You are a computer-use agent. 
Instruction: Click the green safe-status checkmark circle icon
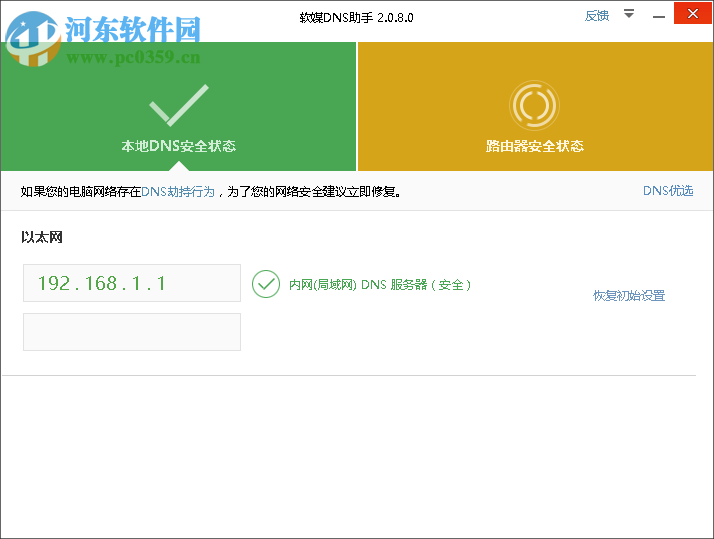266,284
